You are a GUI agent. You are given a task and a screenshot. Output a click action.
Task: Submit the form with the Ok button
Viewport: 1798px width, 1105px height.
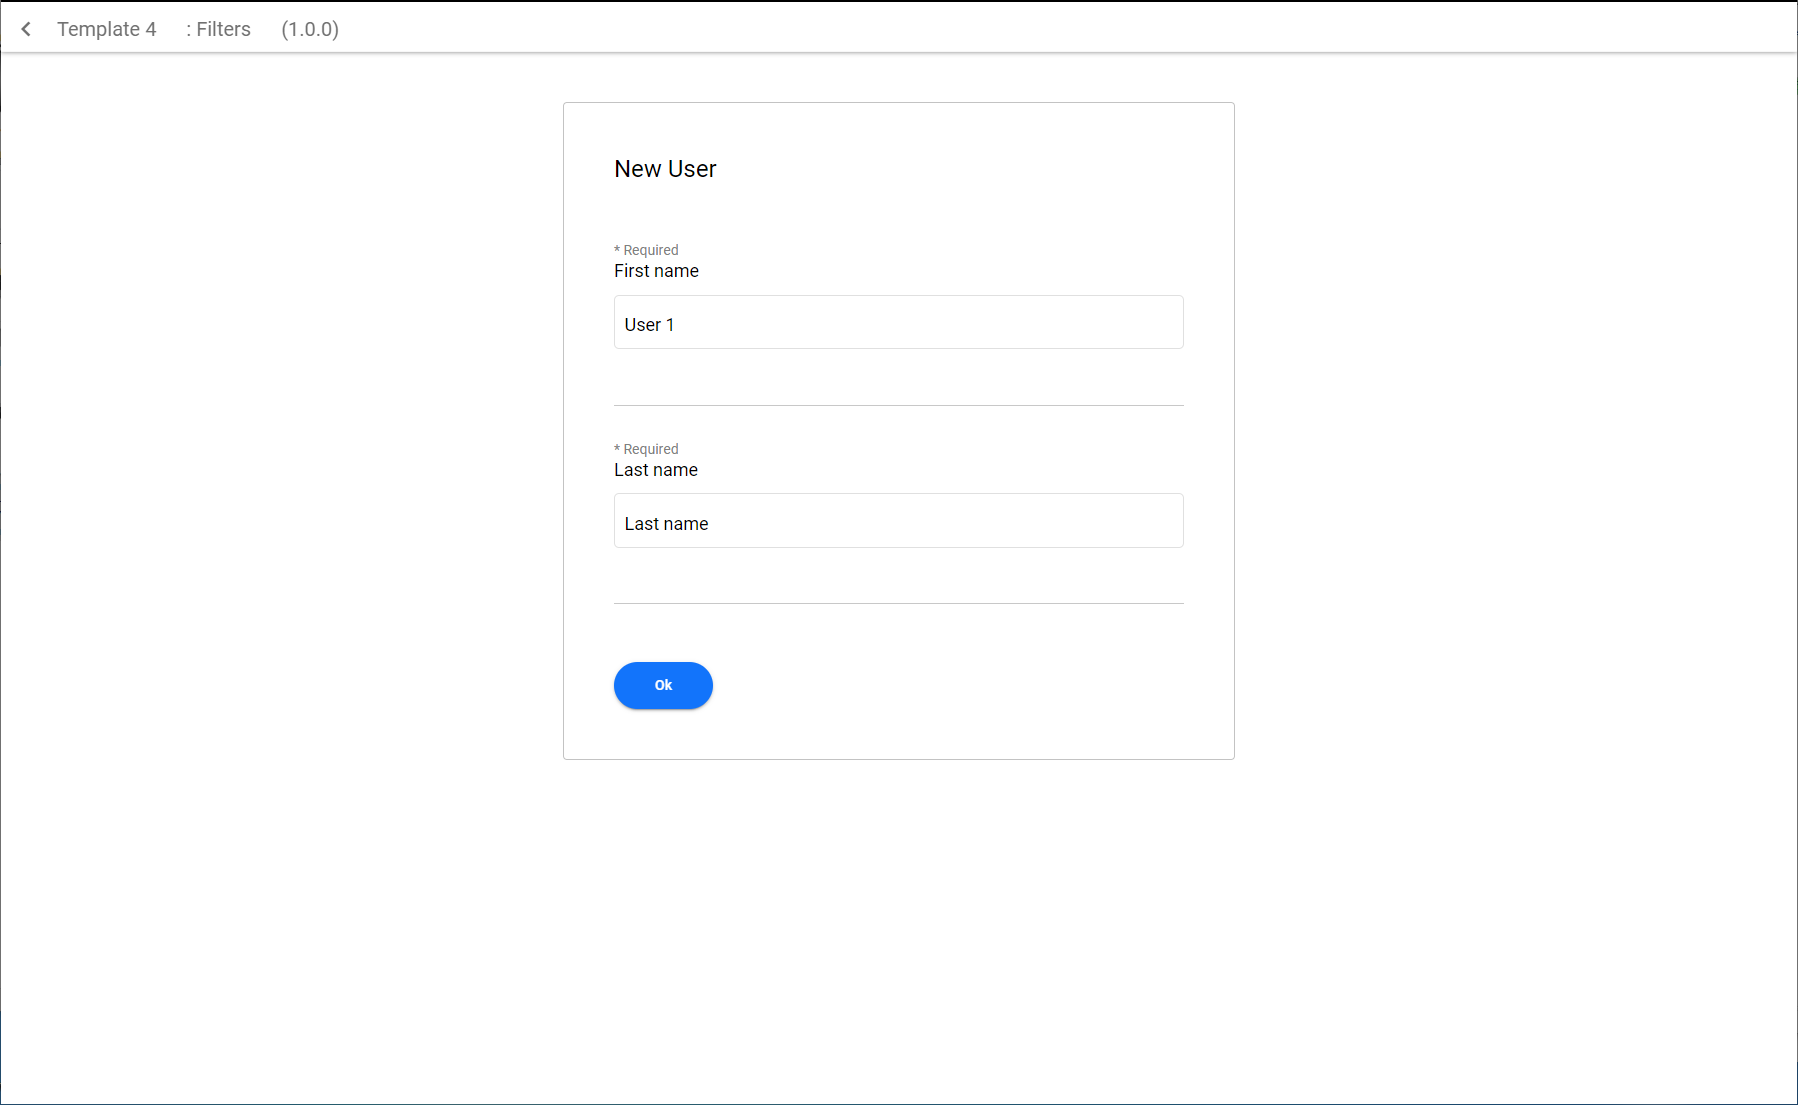[663, 685]
